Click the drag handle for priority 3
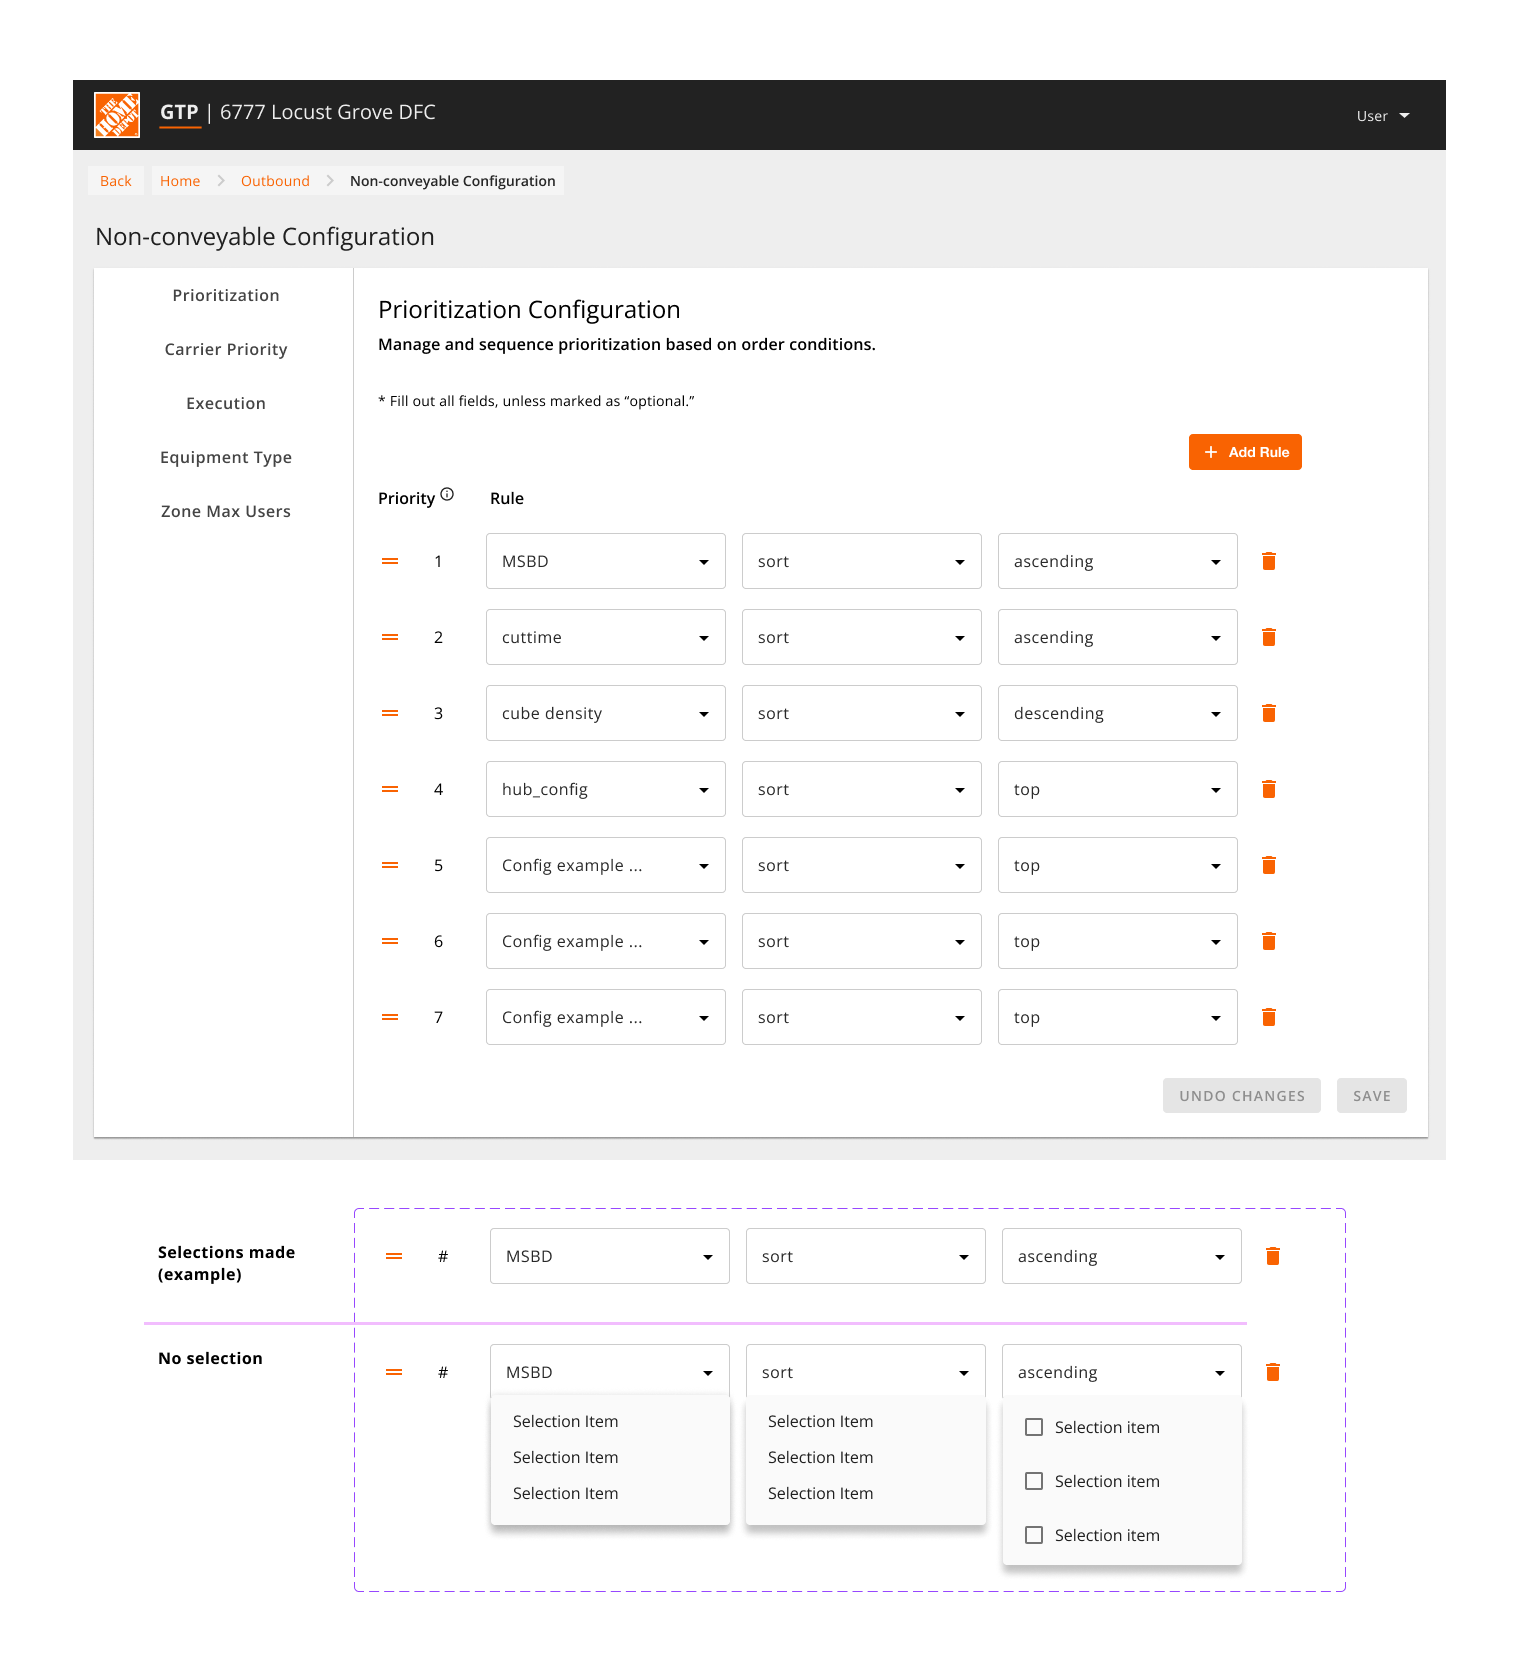Screen dimensions: 1524x1657 (390, 713)
